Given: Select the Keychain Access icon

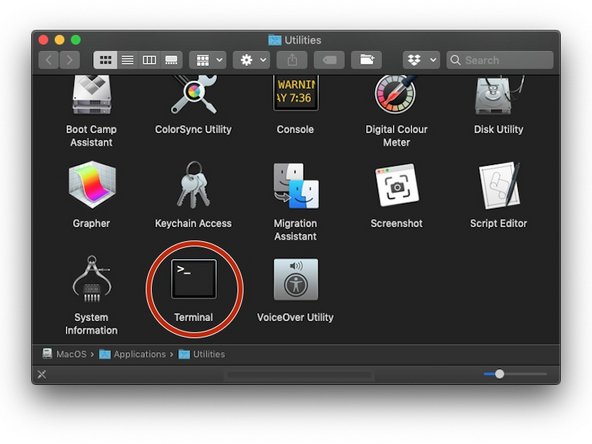Looking at the screenshot, I should click(194, 185).
